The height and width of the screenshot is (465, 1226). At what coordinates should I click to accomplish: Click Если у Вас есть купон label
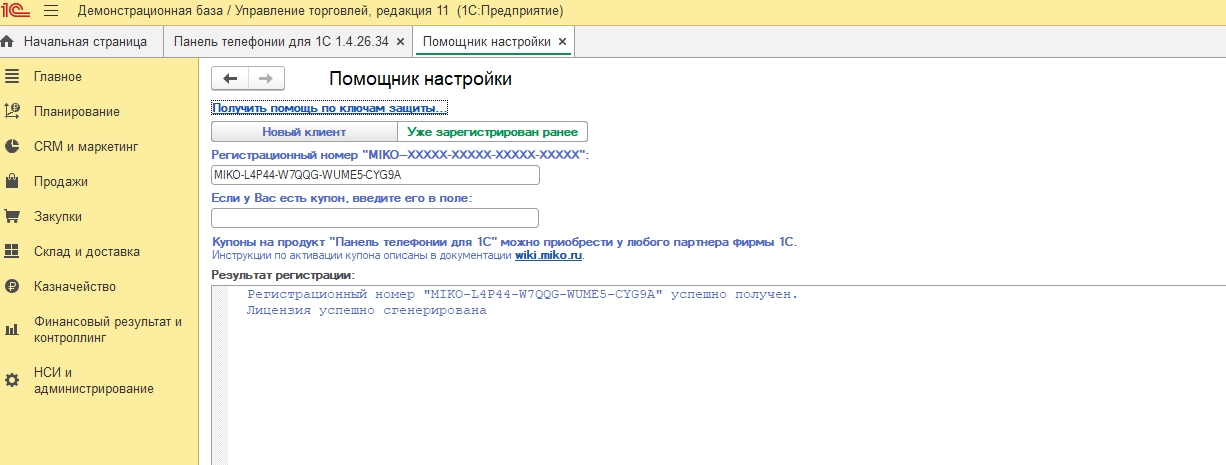(x=342, y=198)
